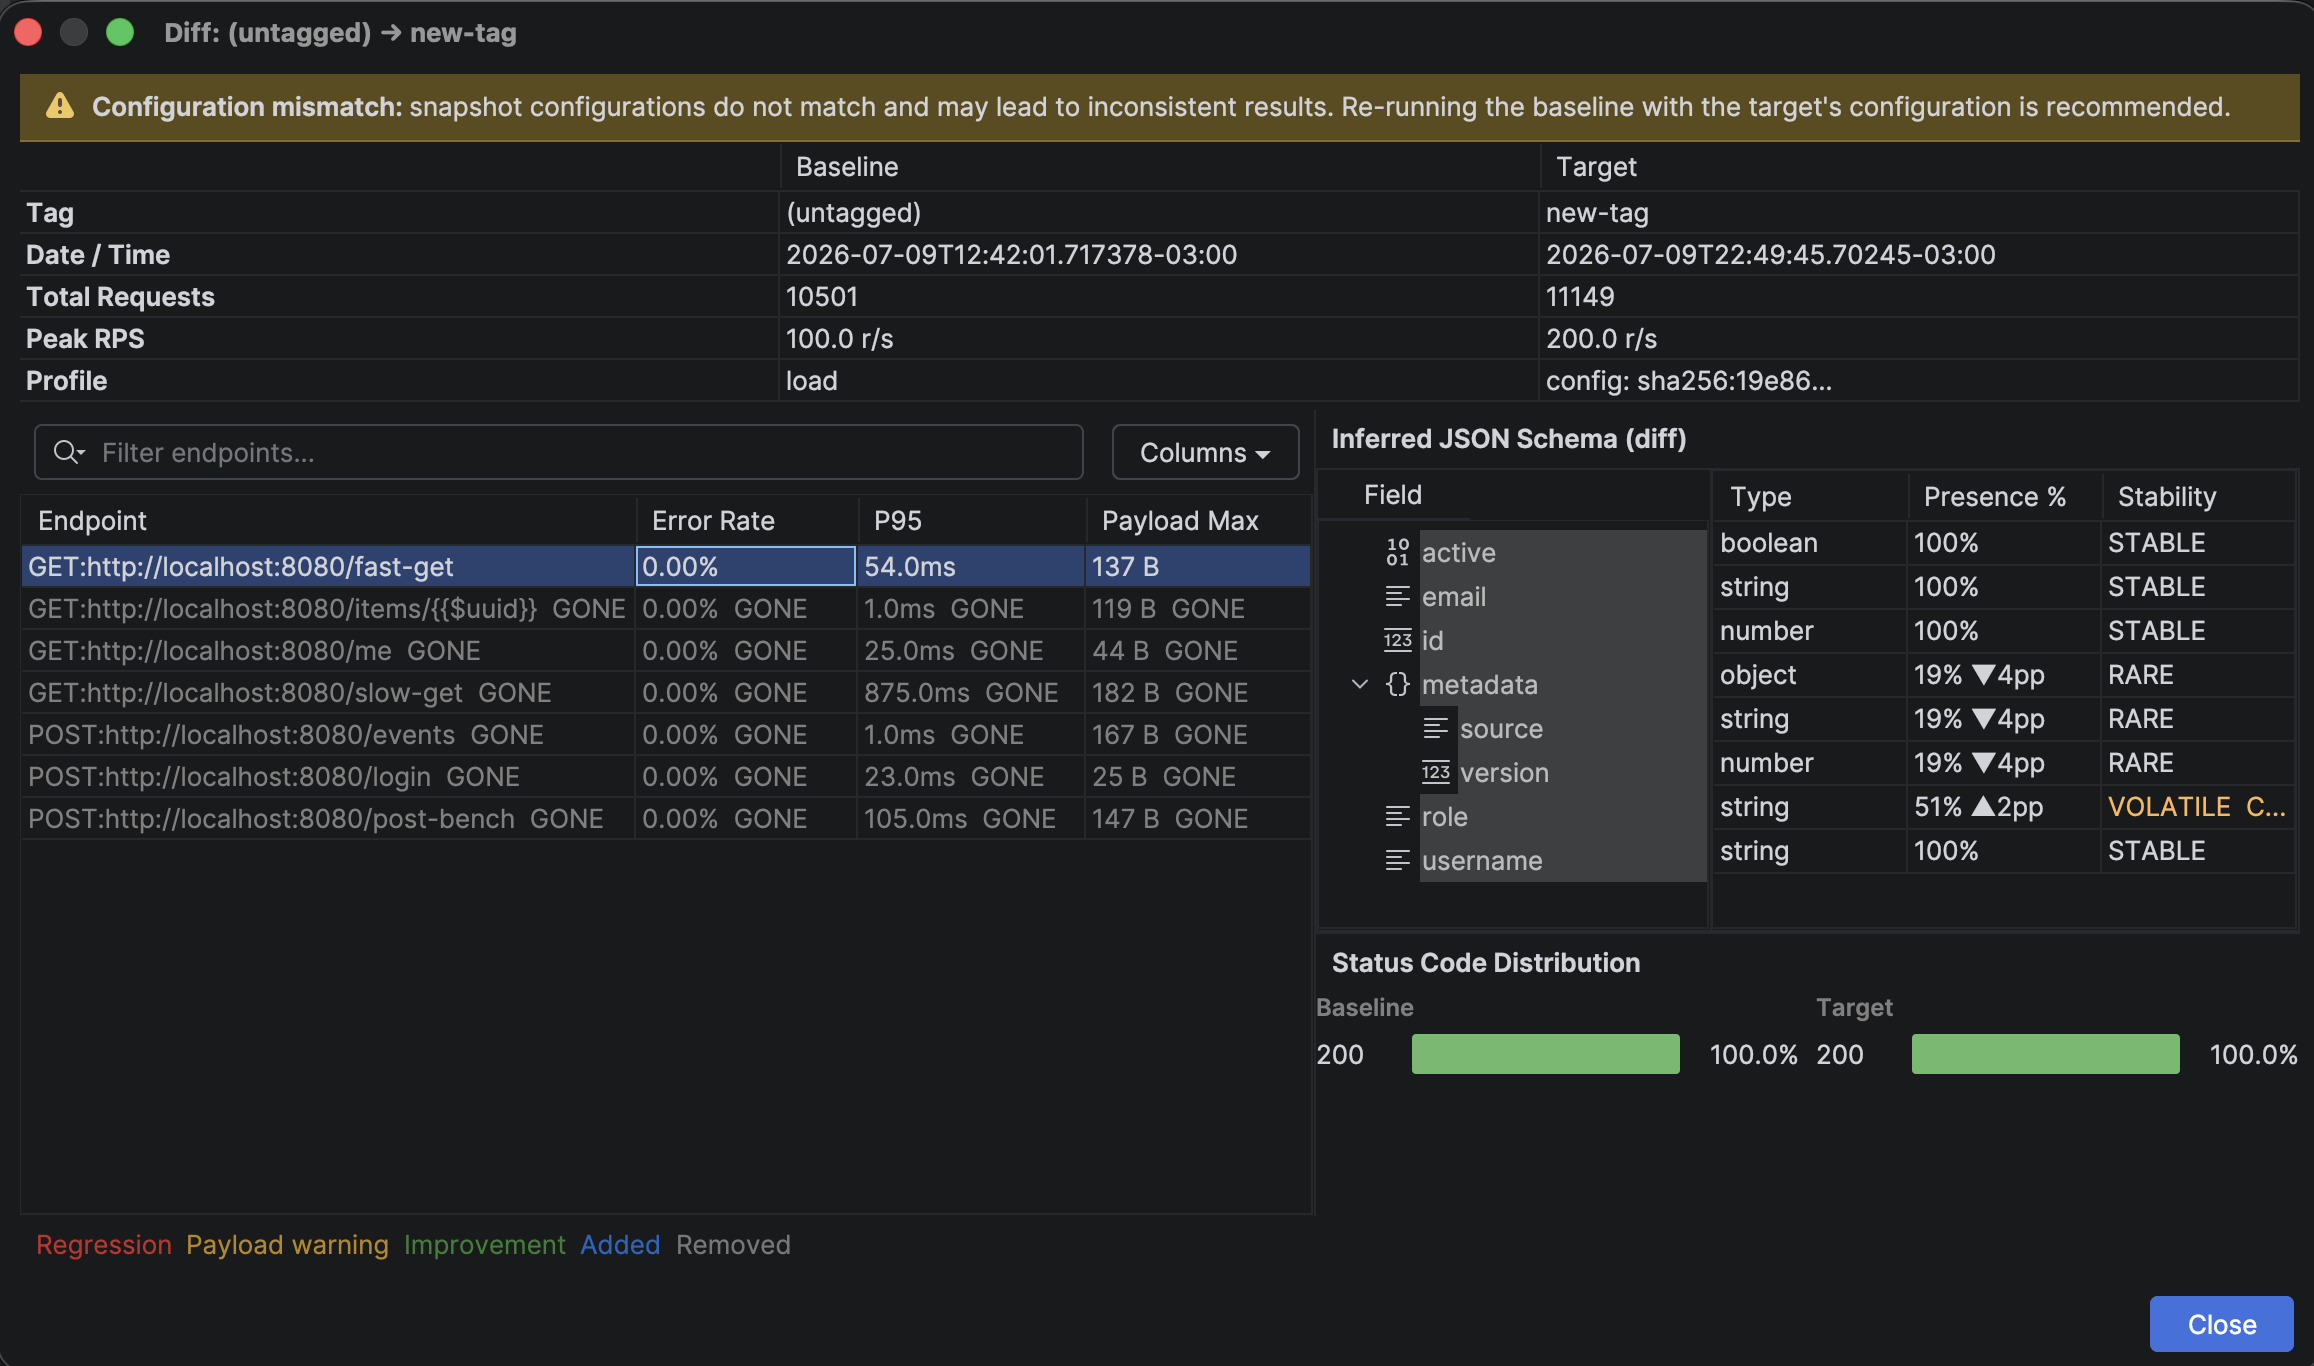
Task: Click the 0.00% error rate cell of fast-get
Action: [x=746, y=566]
